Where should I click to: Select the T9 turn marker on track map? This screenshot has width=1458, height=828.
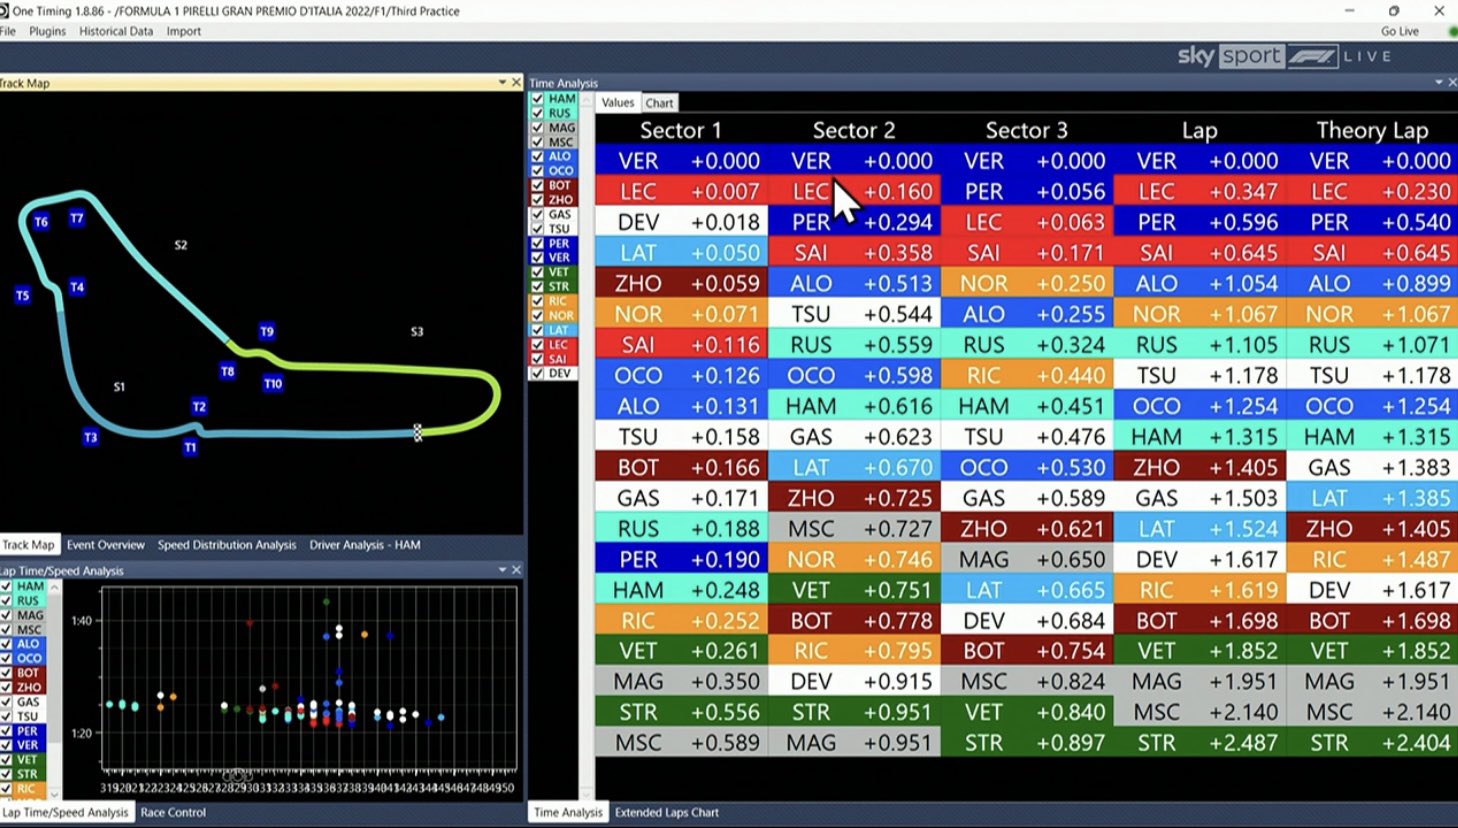coord(267,331)
